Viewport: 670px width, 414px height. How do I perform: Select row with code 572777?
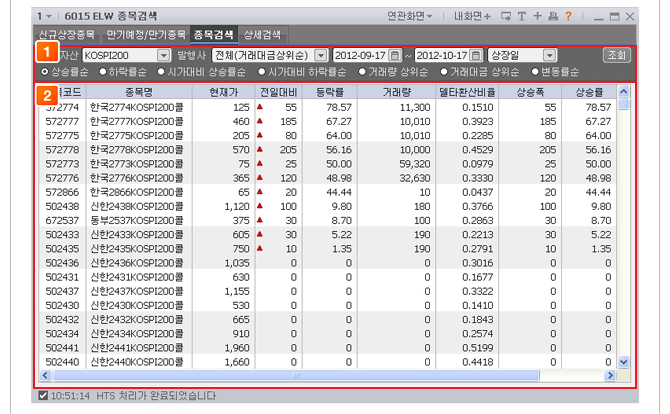pyautogui.click(x=328, y=121)
